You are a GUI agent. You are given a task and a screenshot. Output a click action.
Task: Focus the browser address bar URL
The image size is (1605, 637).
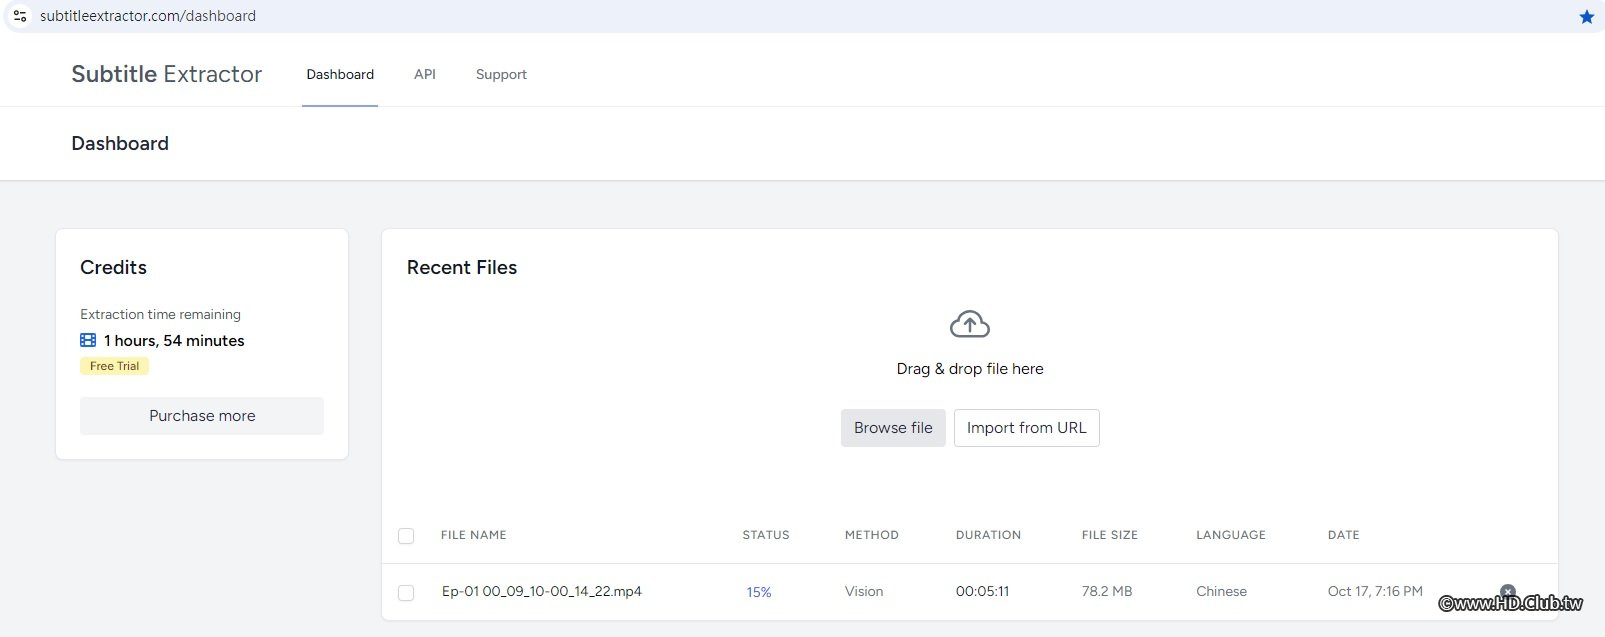tap(148, 16)
